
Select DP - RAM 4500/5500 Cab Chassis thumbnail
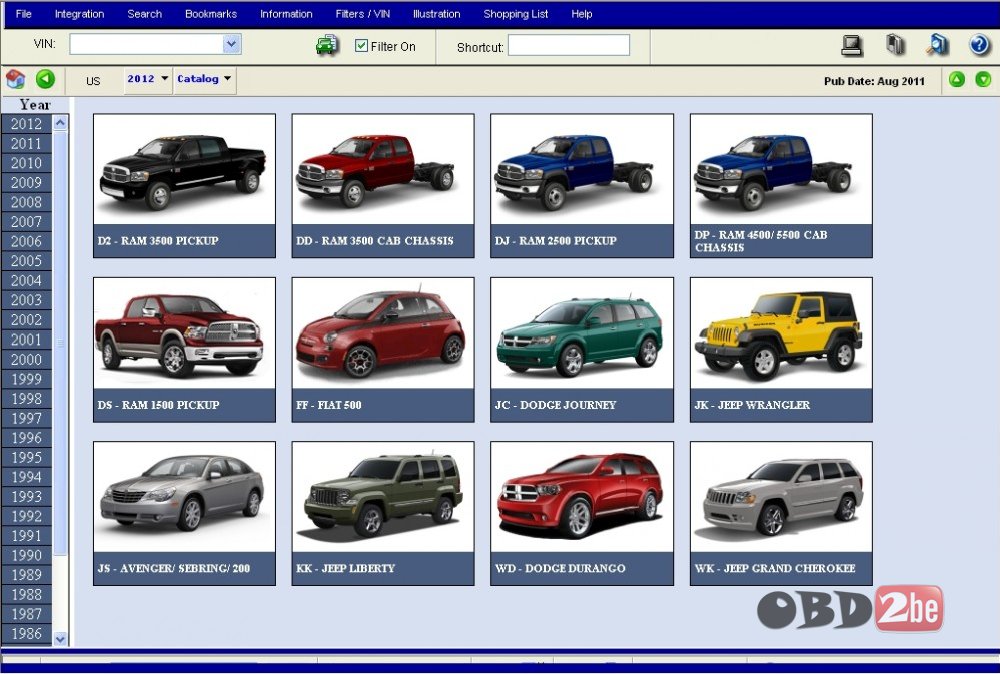[x=781, y=186]
